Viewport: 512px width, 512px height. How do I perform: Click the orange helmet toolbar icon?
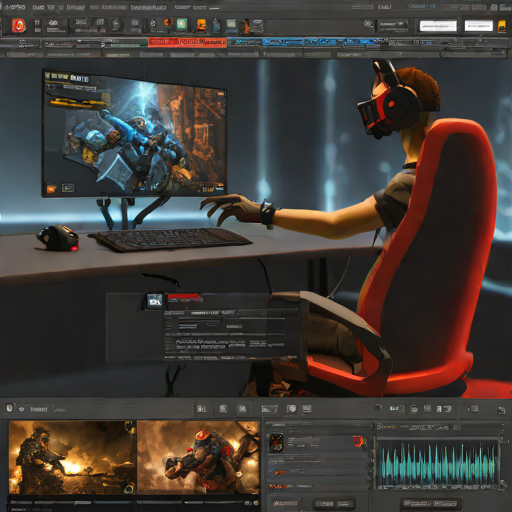201,25
